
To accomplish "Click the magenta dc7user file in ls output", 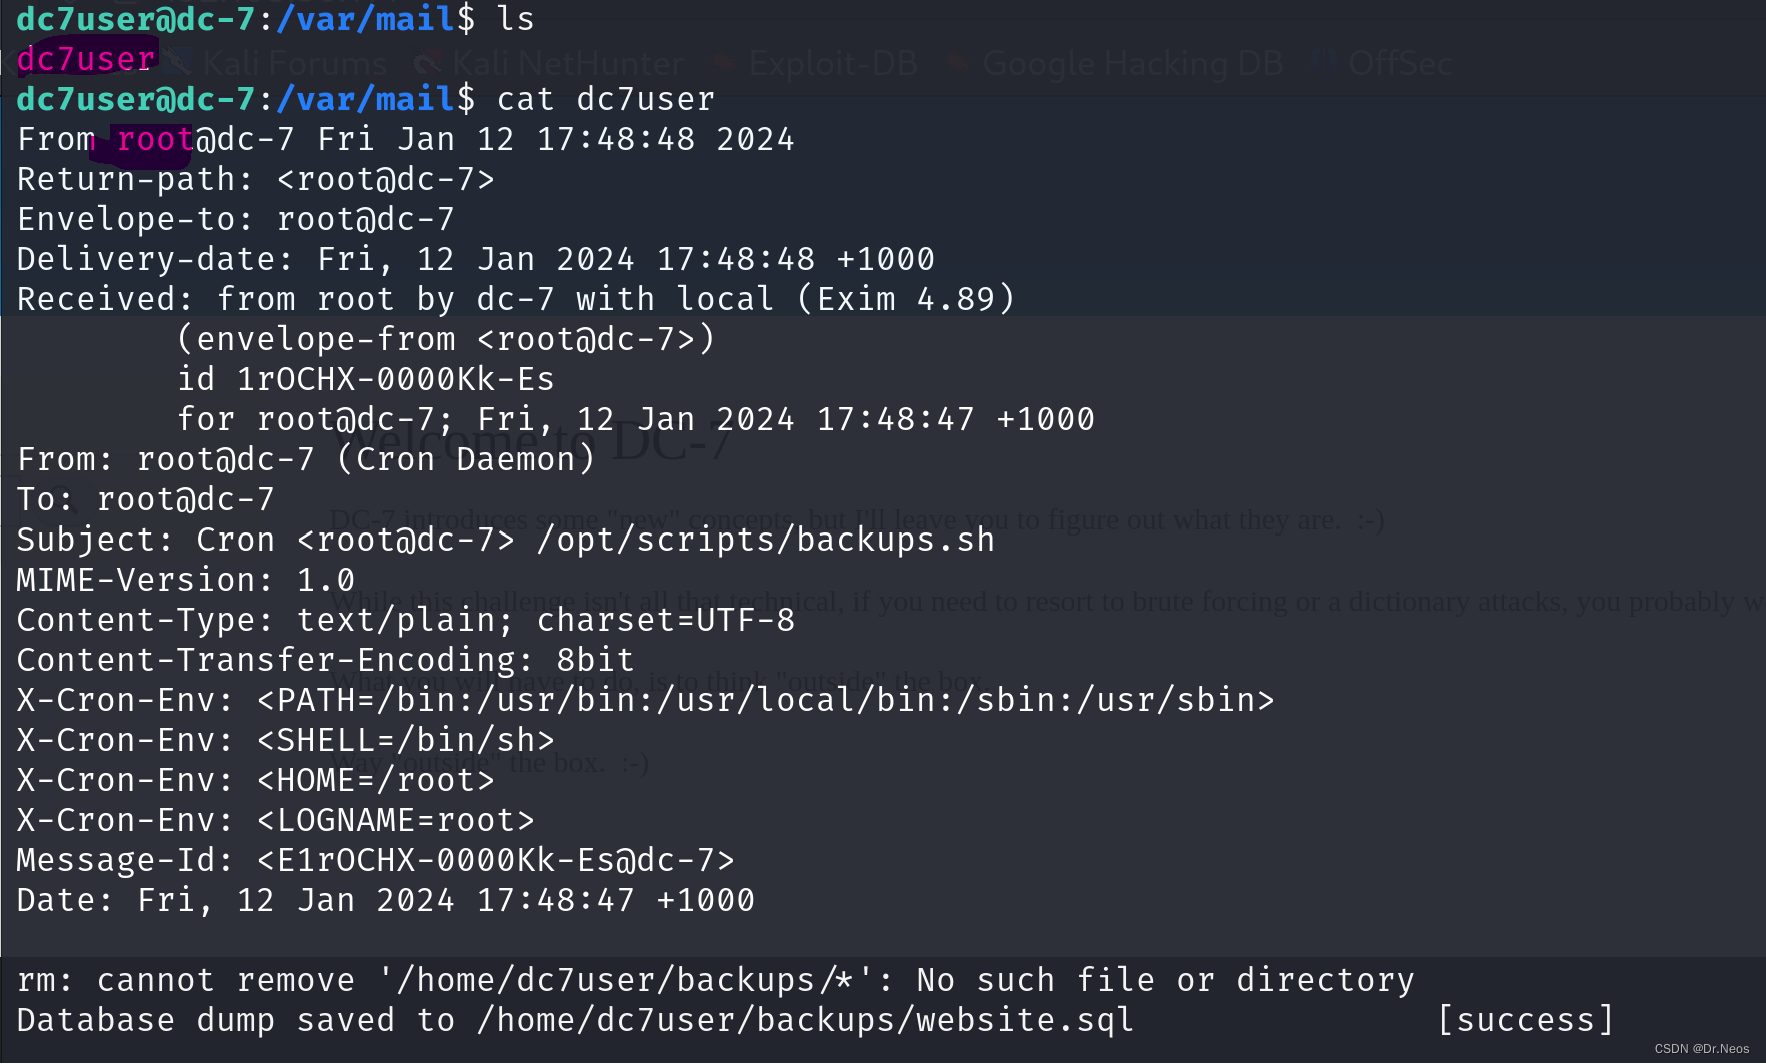I will [x=86, y=59].
